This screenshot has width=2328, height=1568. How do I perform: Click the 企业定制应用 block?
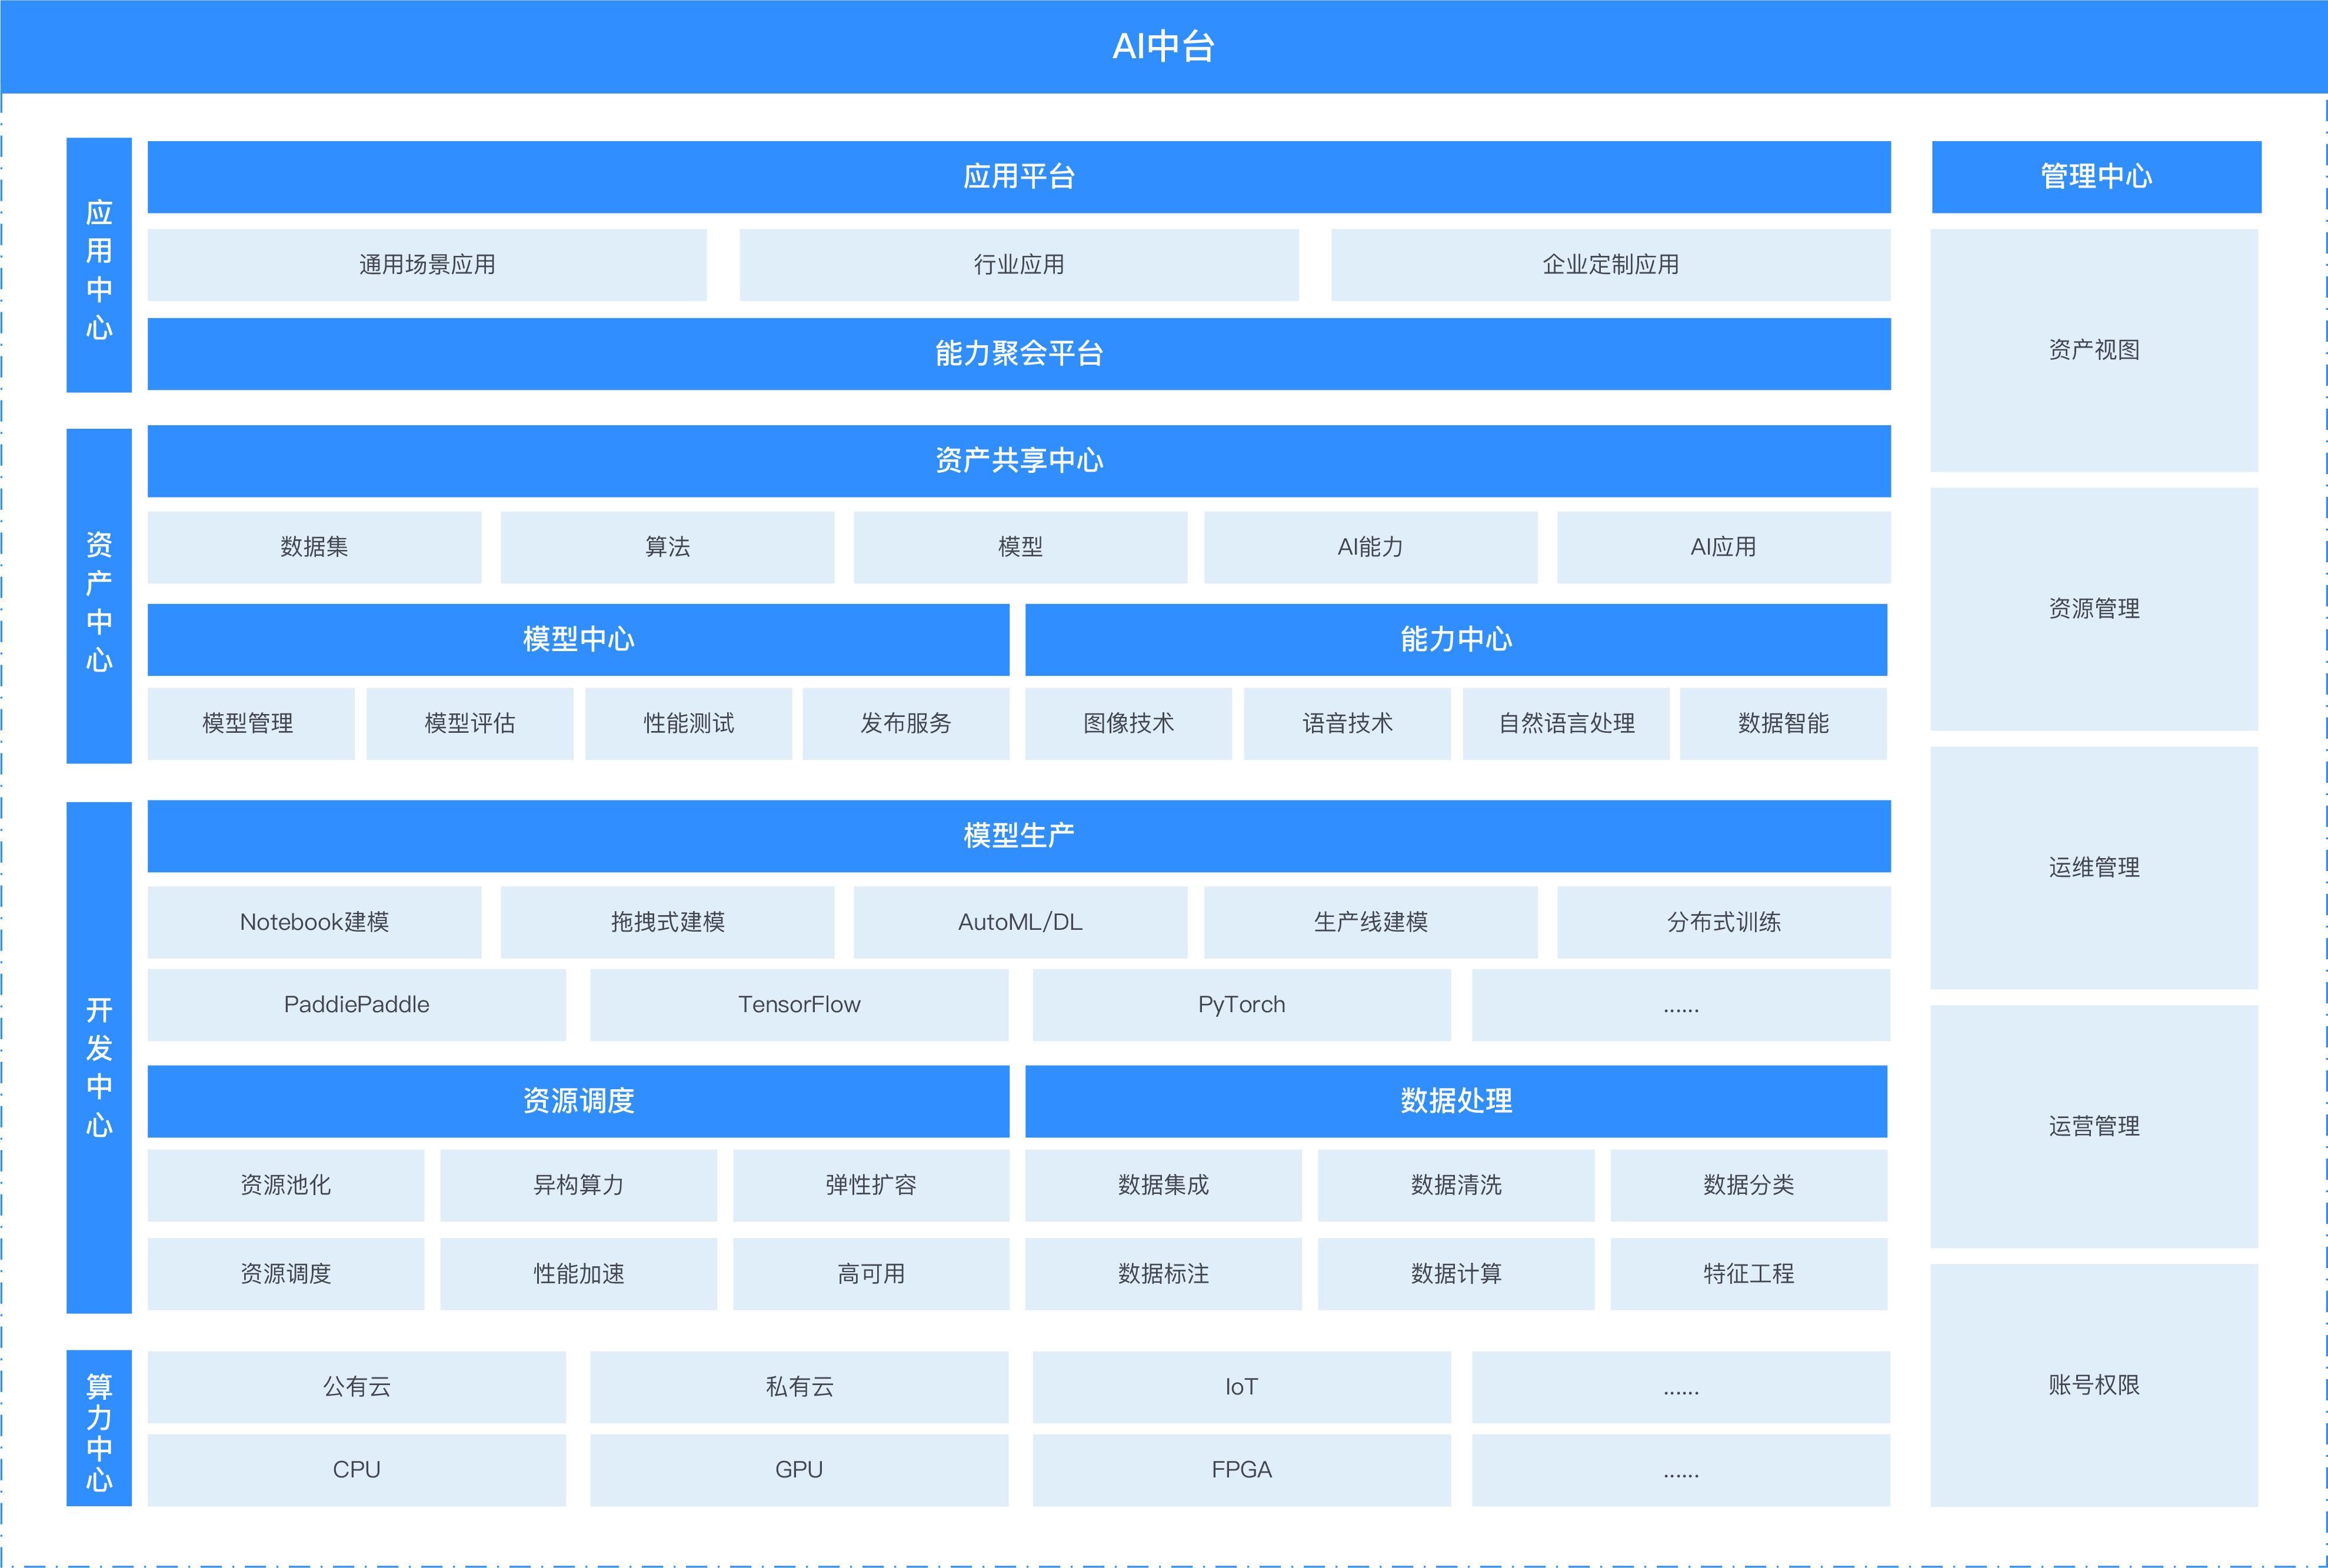pos(1610,265)
